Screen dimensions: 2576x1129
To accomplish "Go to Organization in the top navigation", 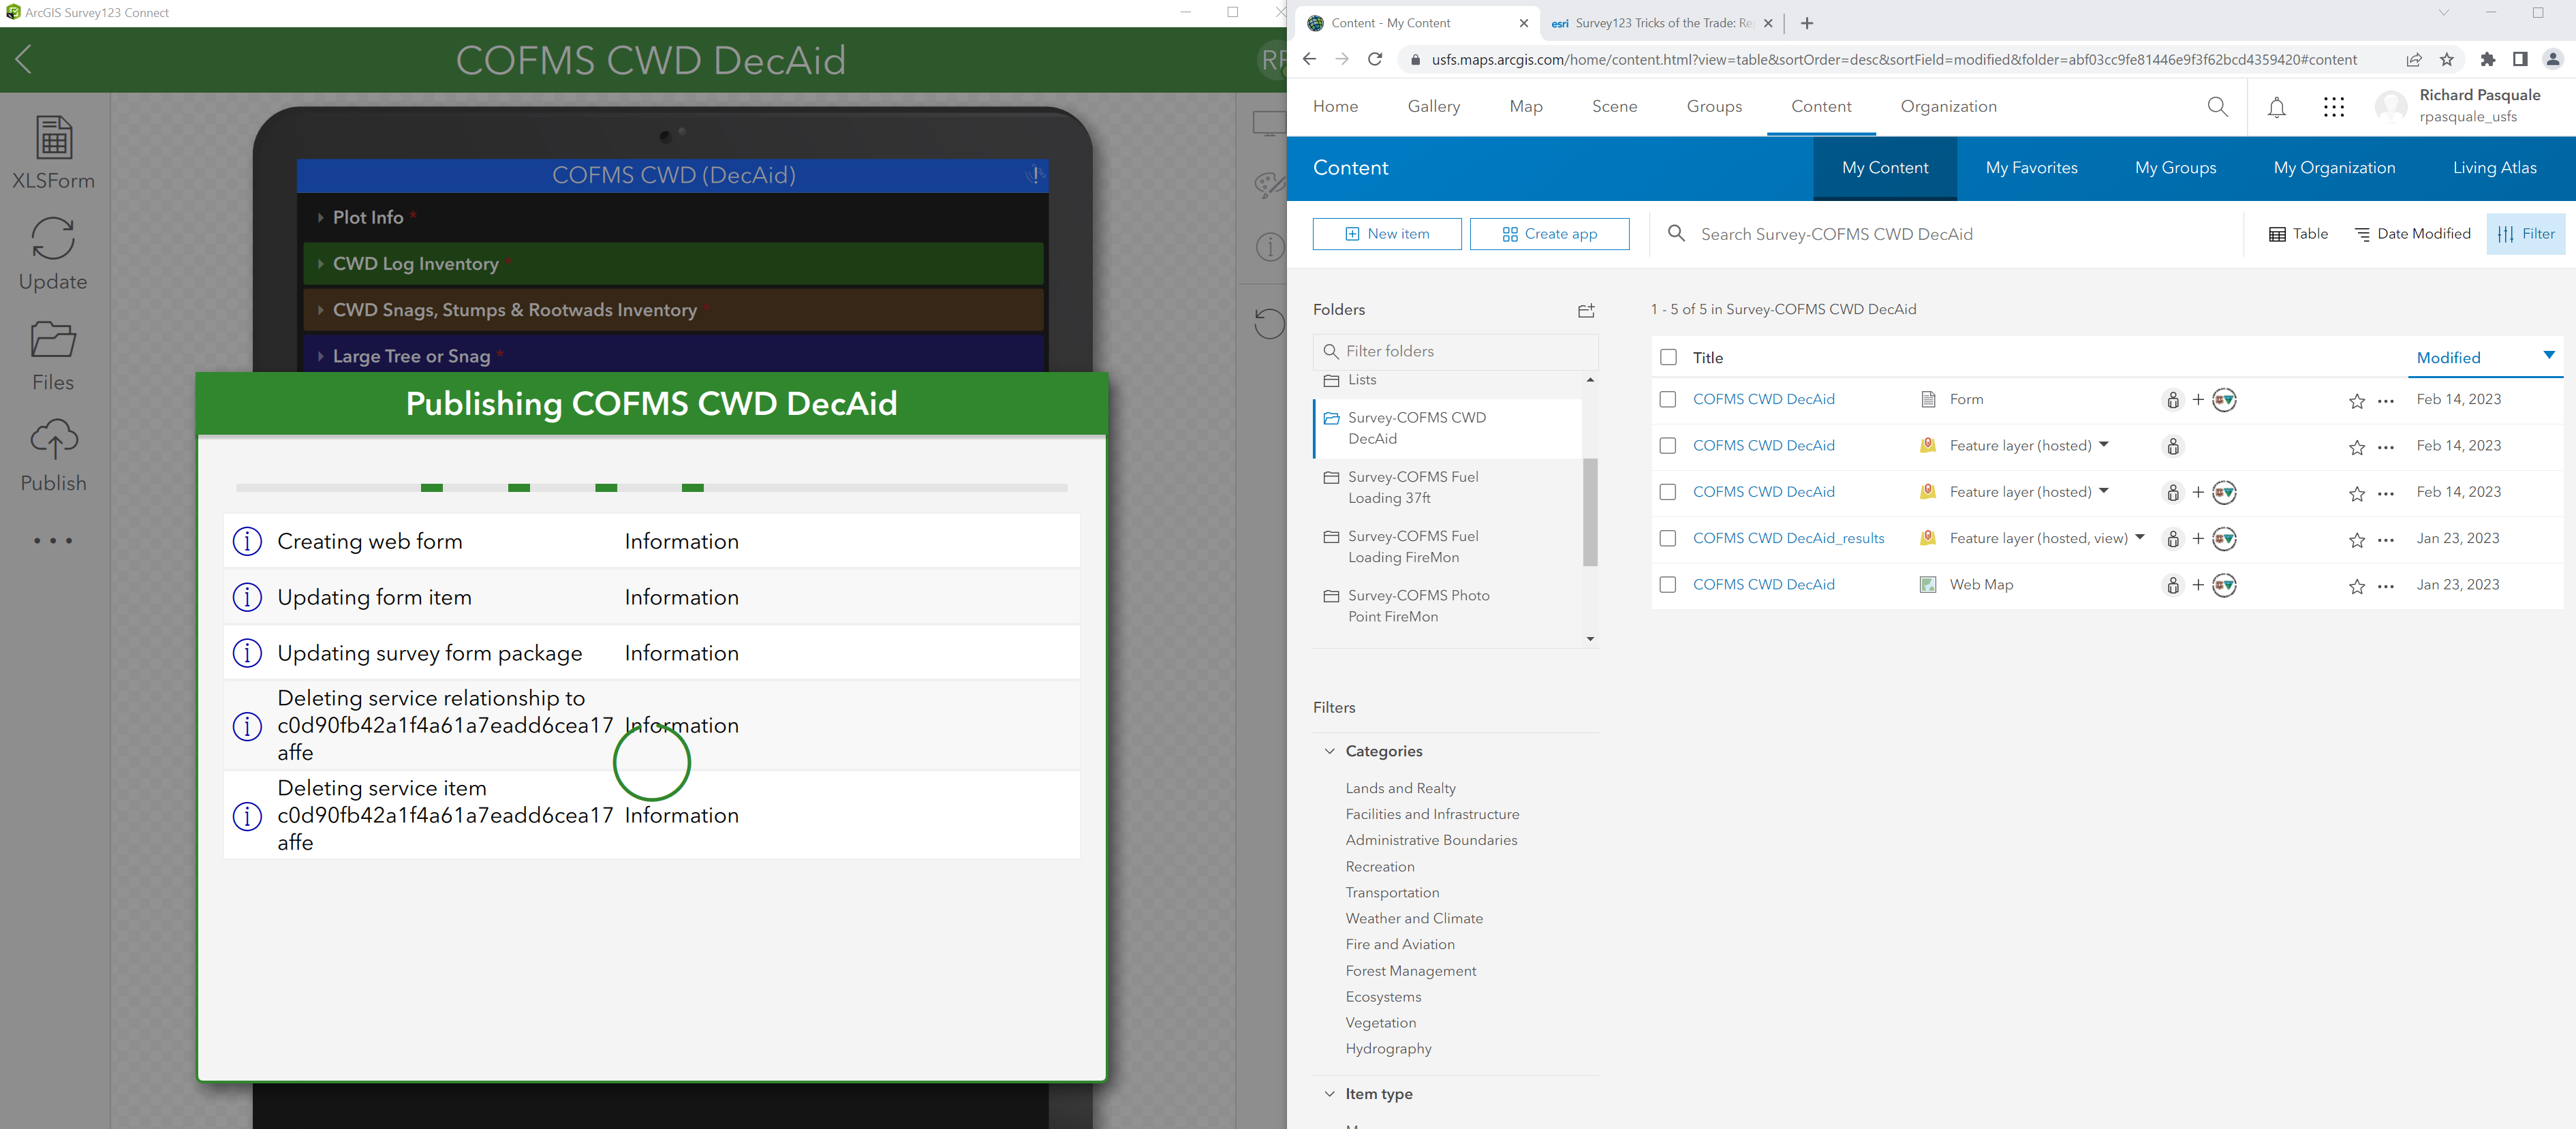I will pyautogui.click(x=1948, y=107).
